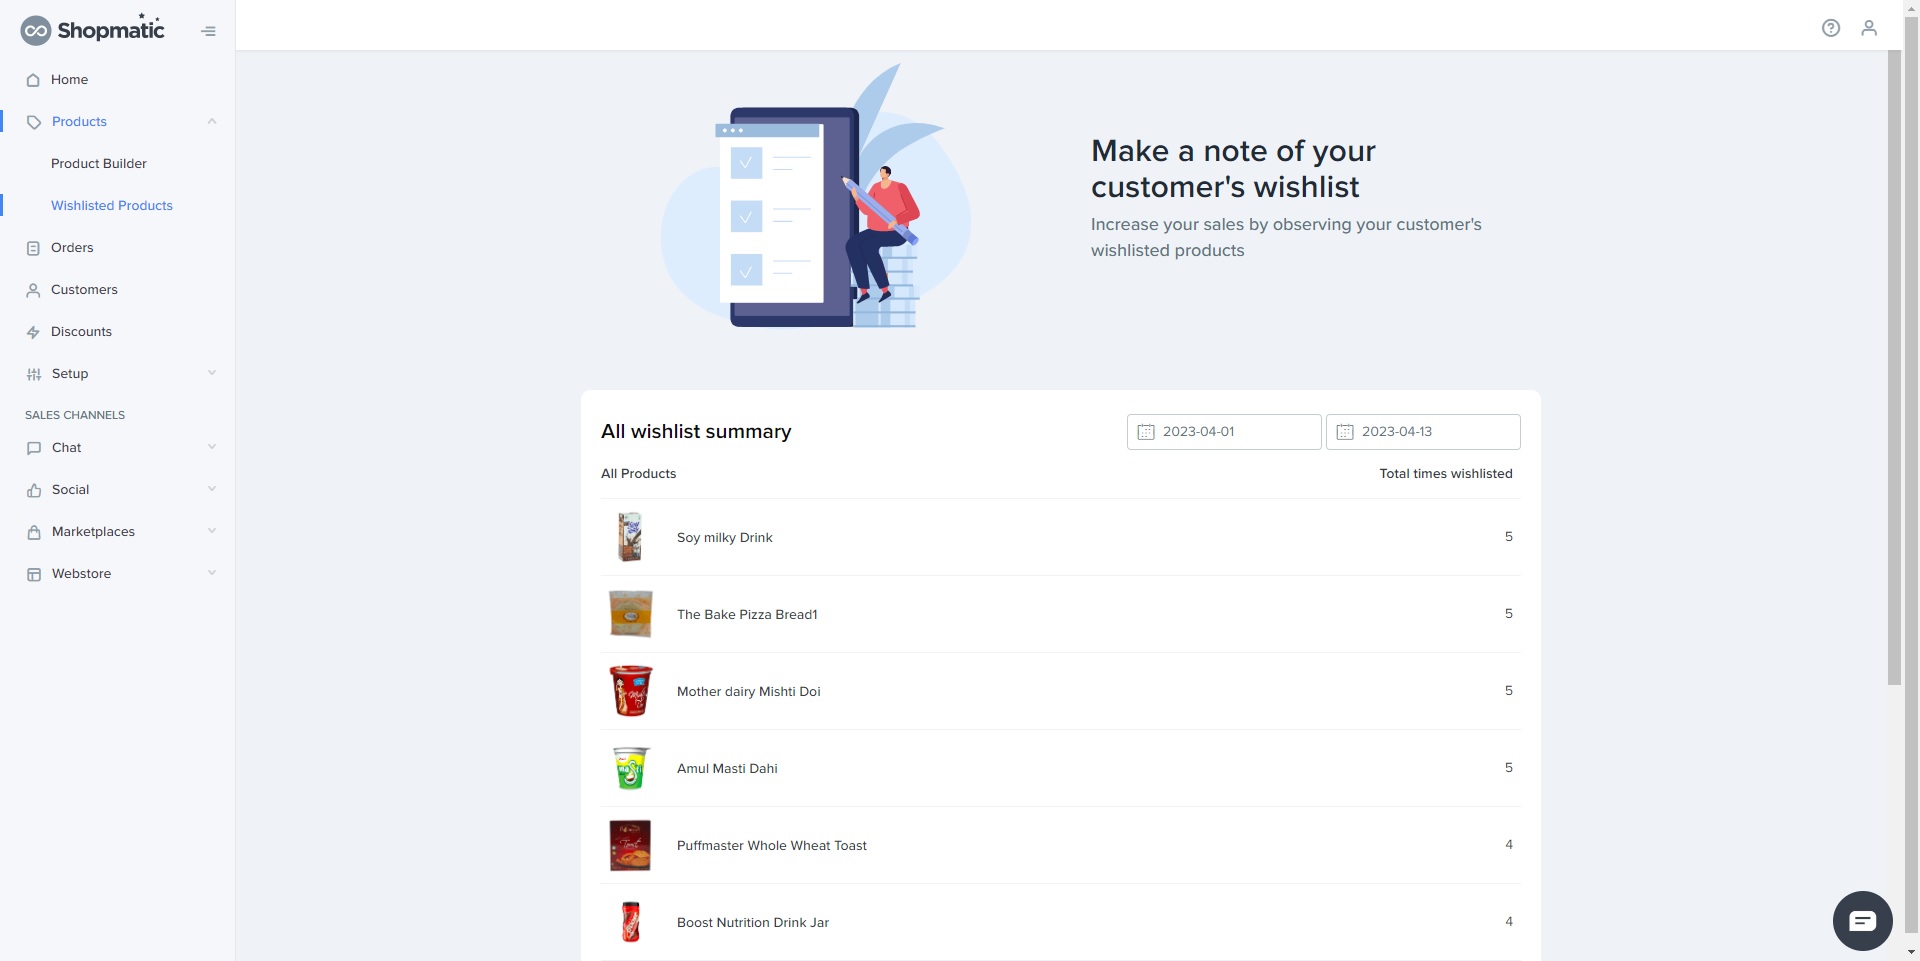Select 'Amul Masti Dahi' product name
The width and height of the screenshot is (1920, 961).
(727, 769)
